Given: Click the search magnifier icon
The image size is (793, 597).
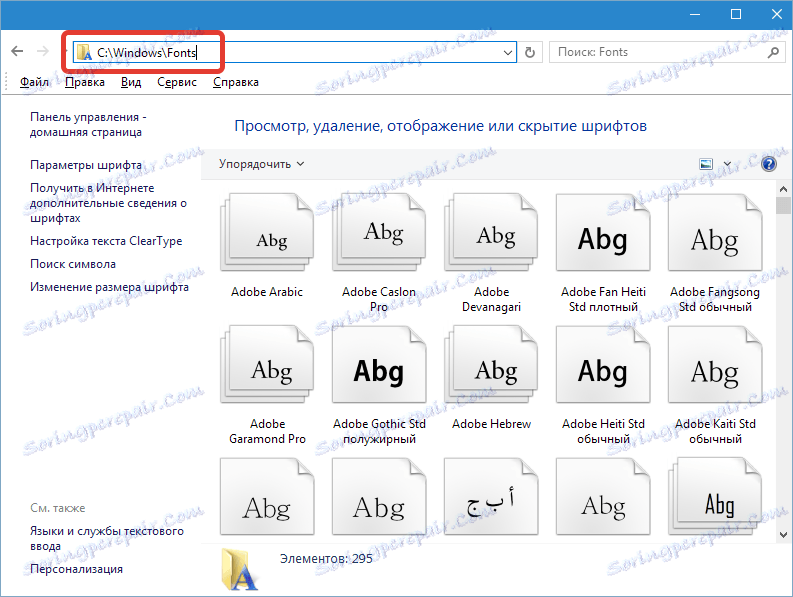Looking at the screenshot, I should pyautogui.click(x=773, y=52).
